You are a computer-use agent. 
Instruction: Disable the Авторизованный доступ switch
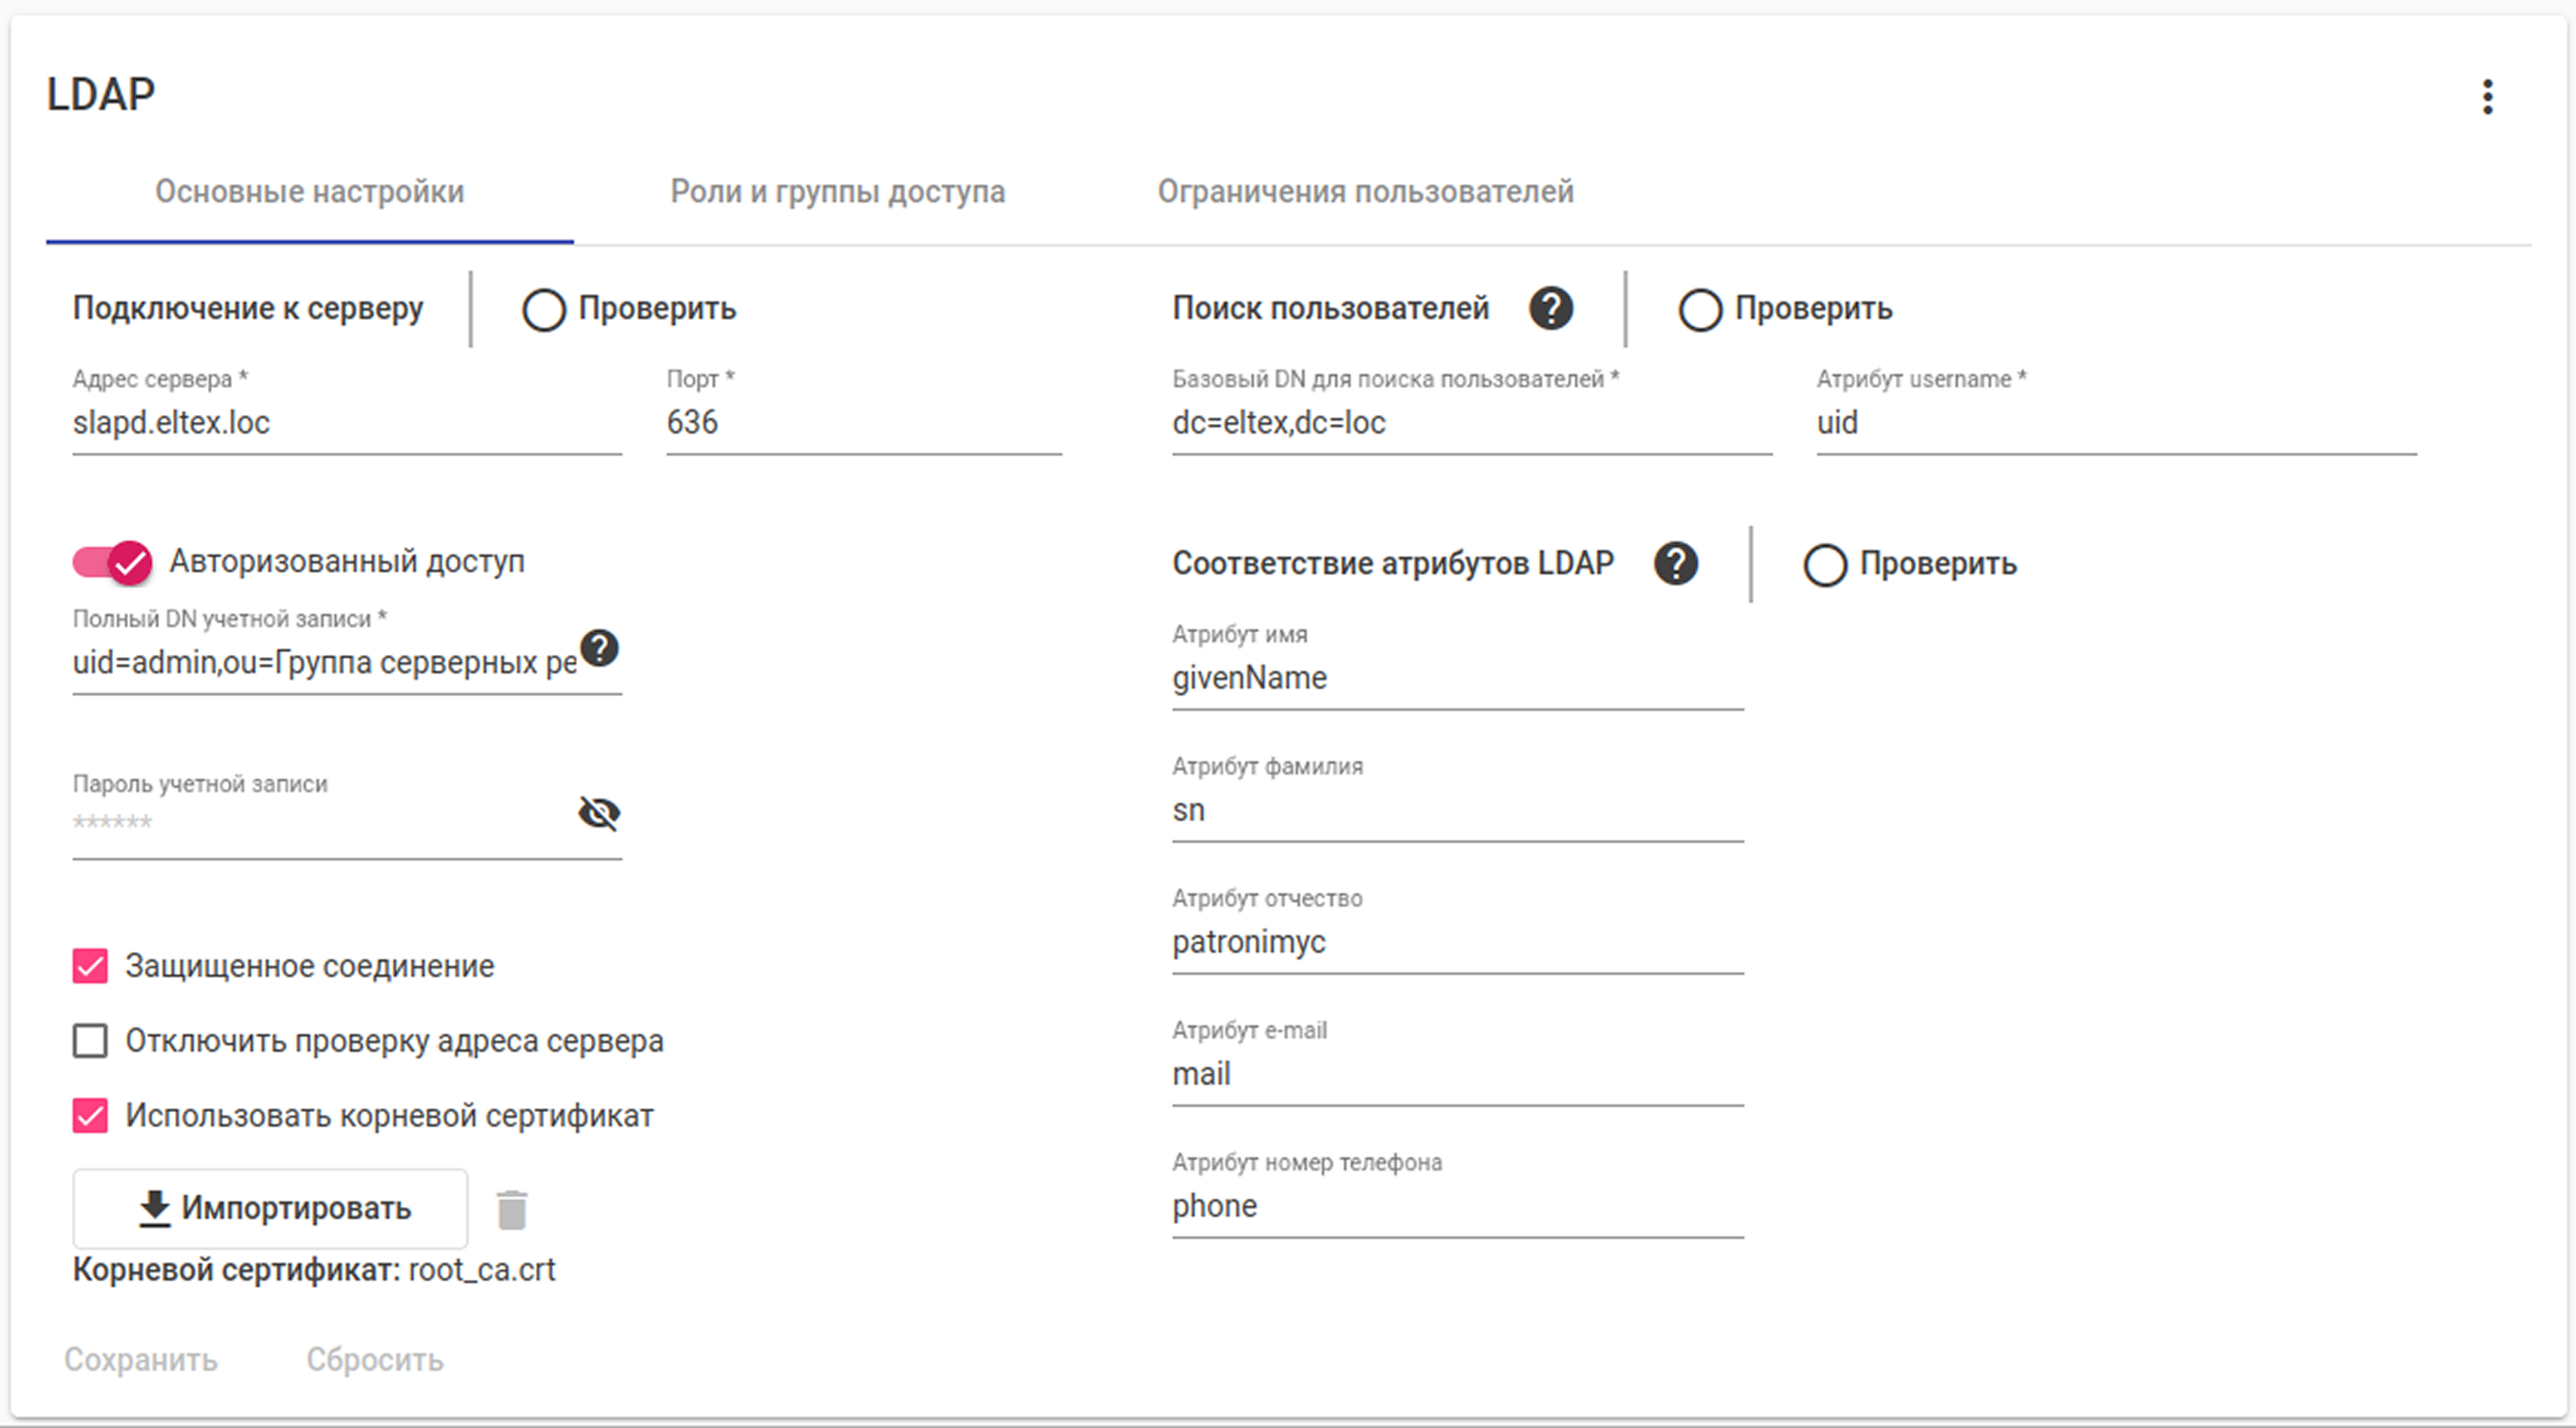[x=112, y=562]
